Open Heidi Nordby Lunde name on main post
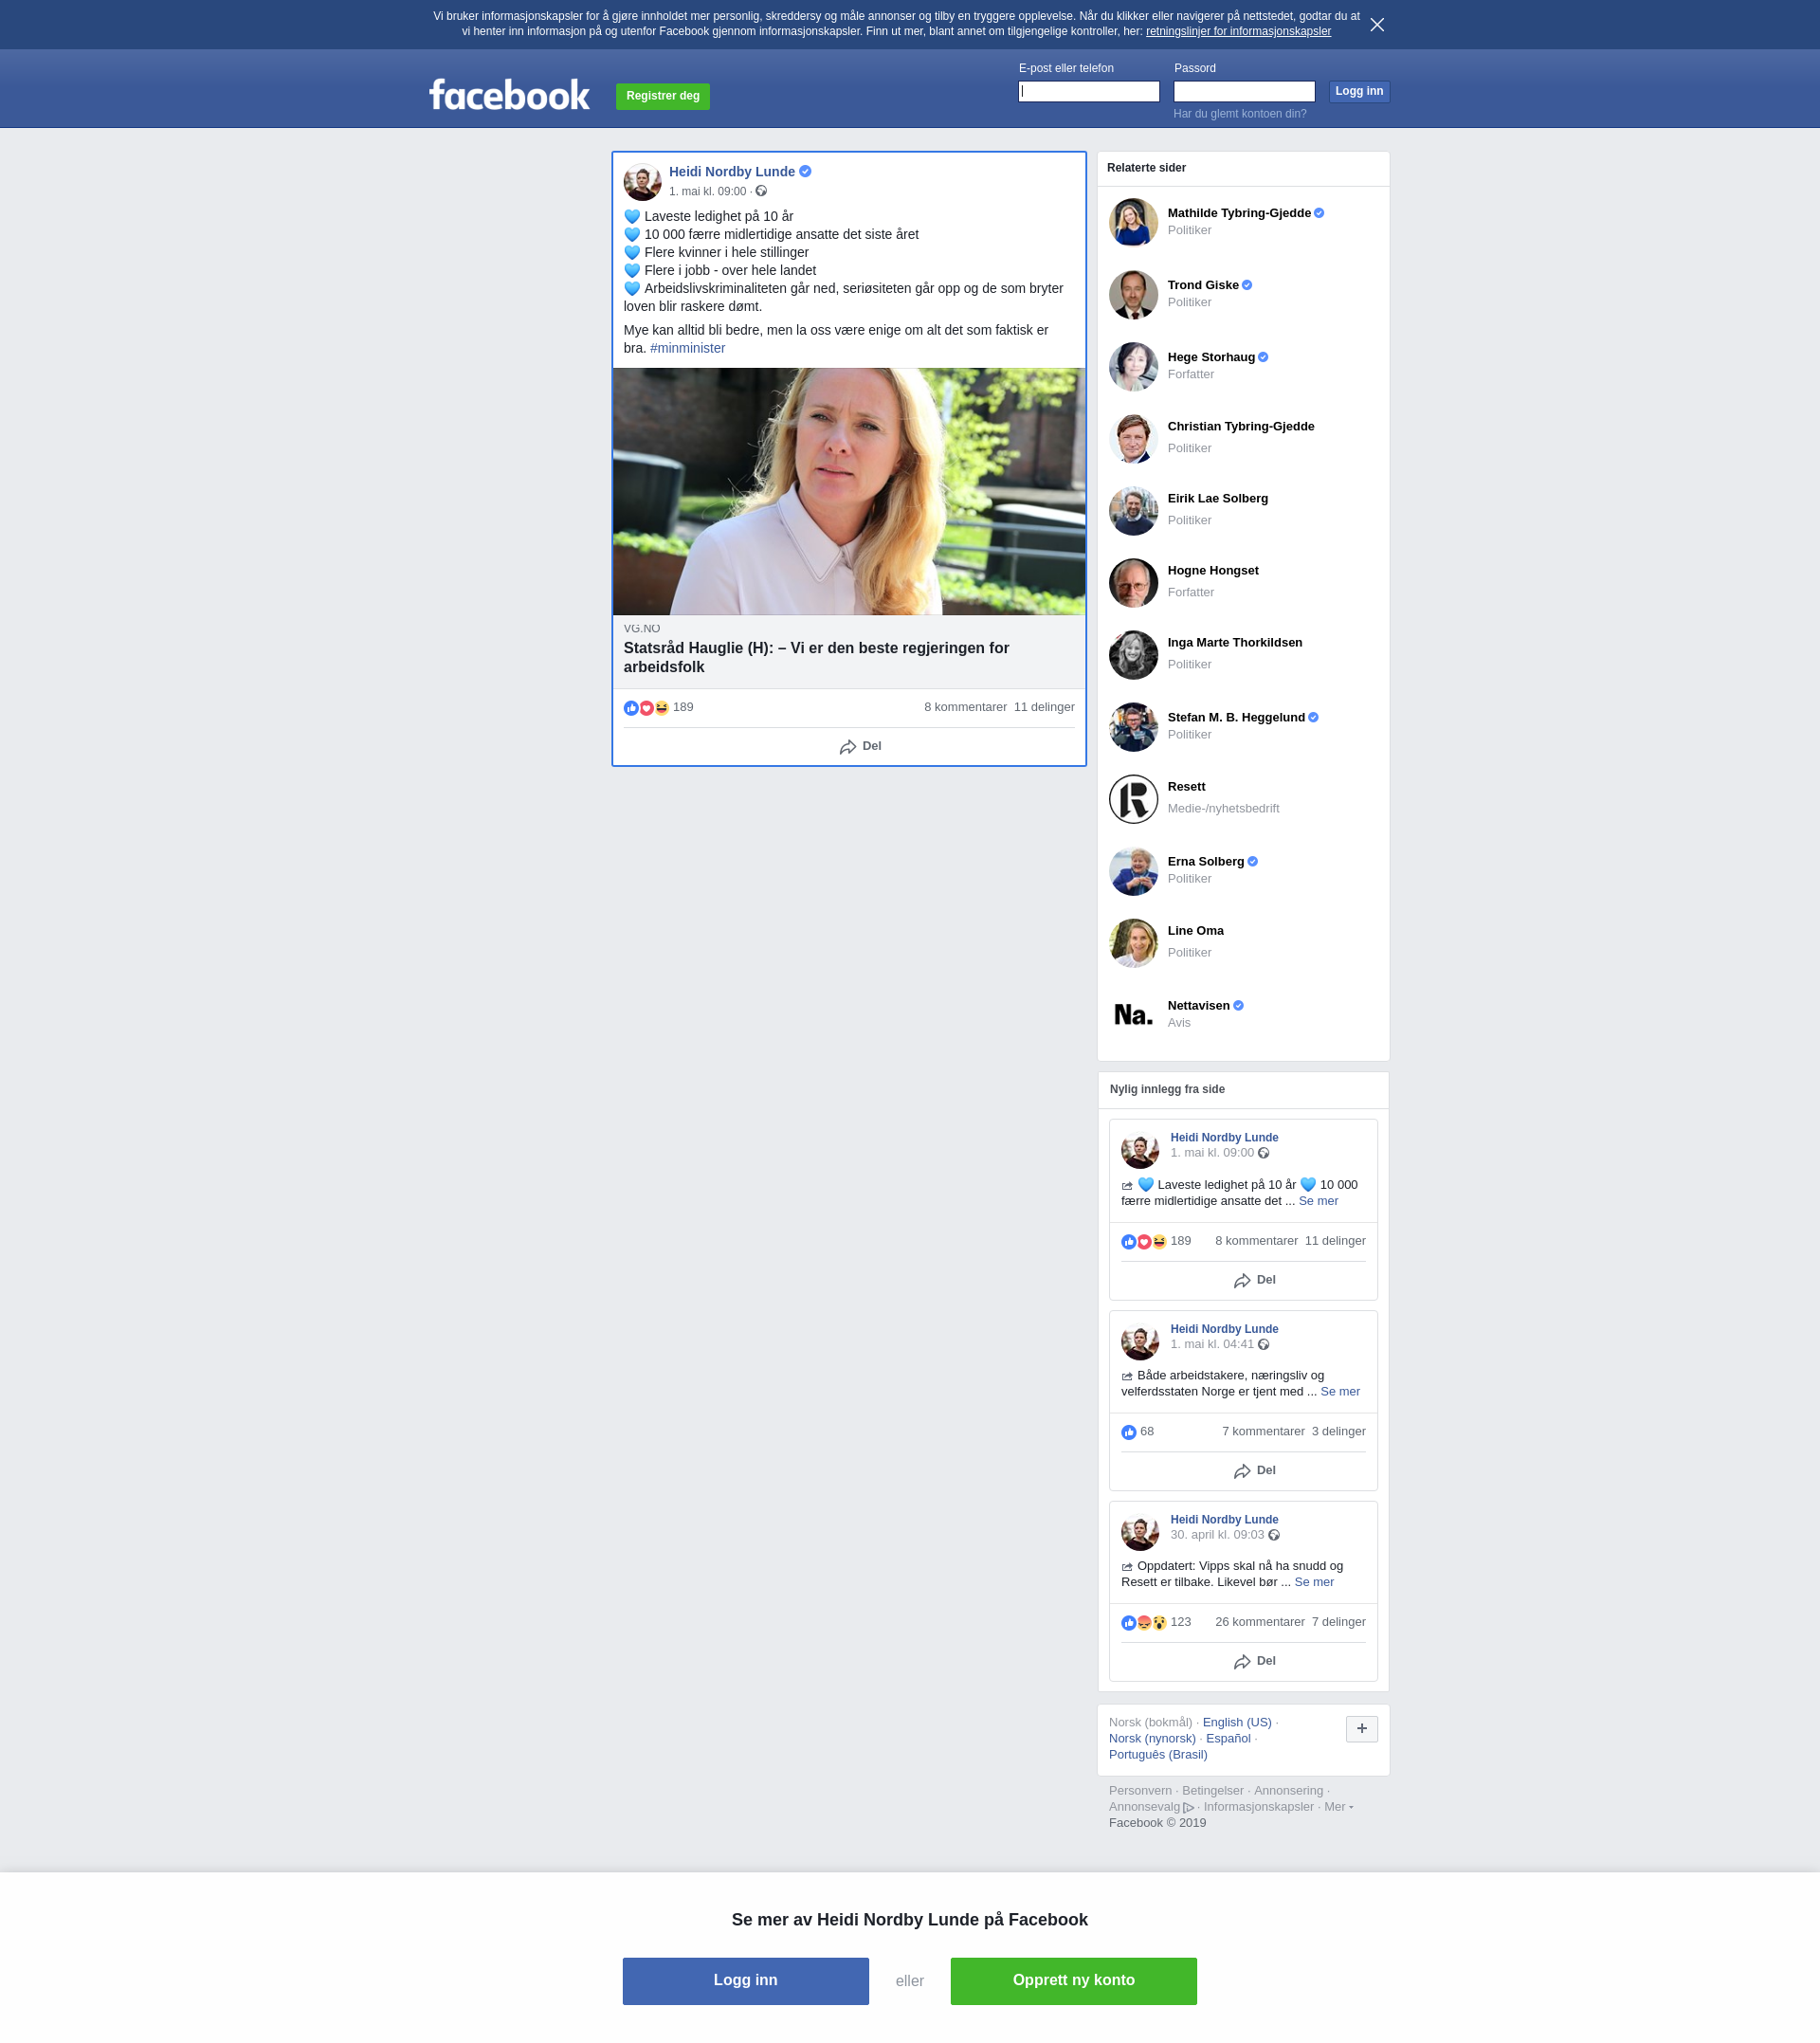This screenshot has height=2043, width=1820. [x=732, y=172]
